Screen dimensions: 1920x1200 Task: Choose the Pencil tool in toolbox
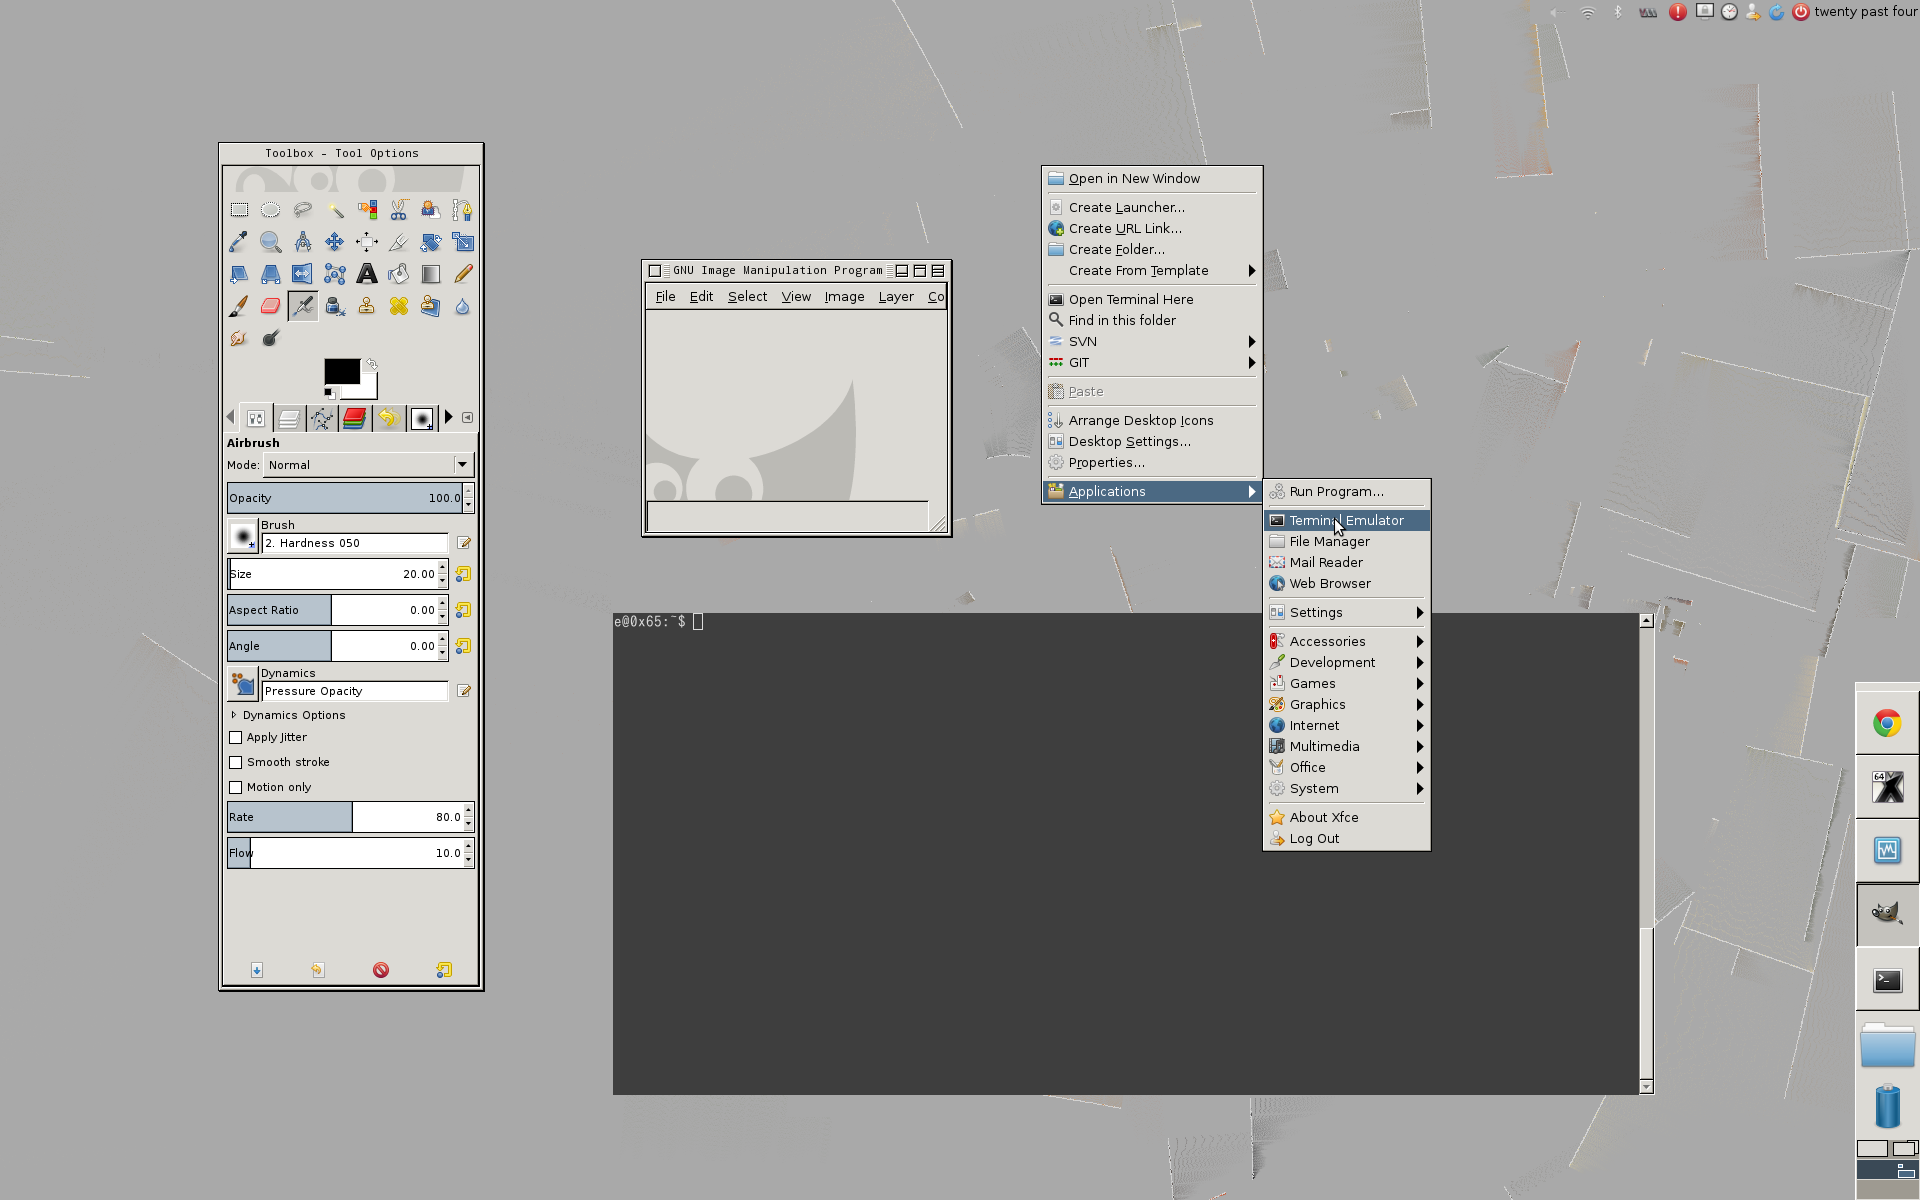click(463, 274)
